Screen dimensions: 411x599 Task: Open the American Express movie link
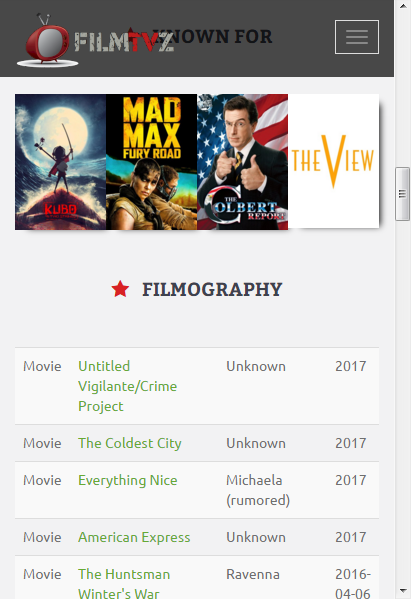[x=134, y=537]
